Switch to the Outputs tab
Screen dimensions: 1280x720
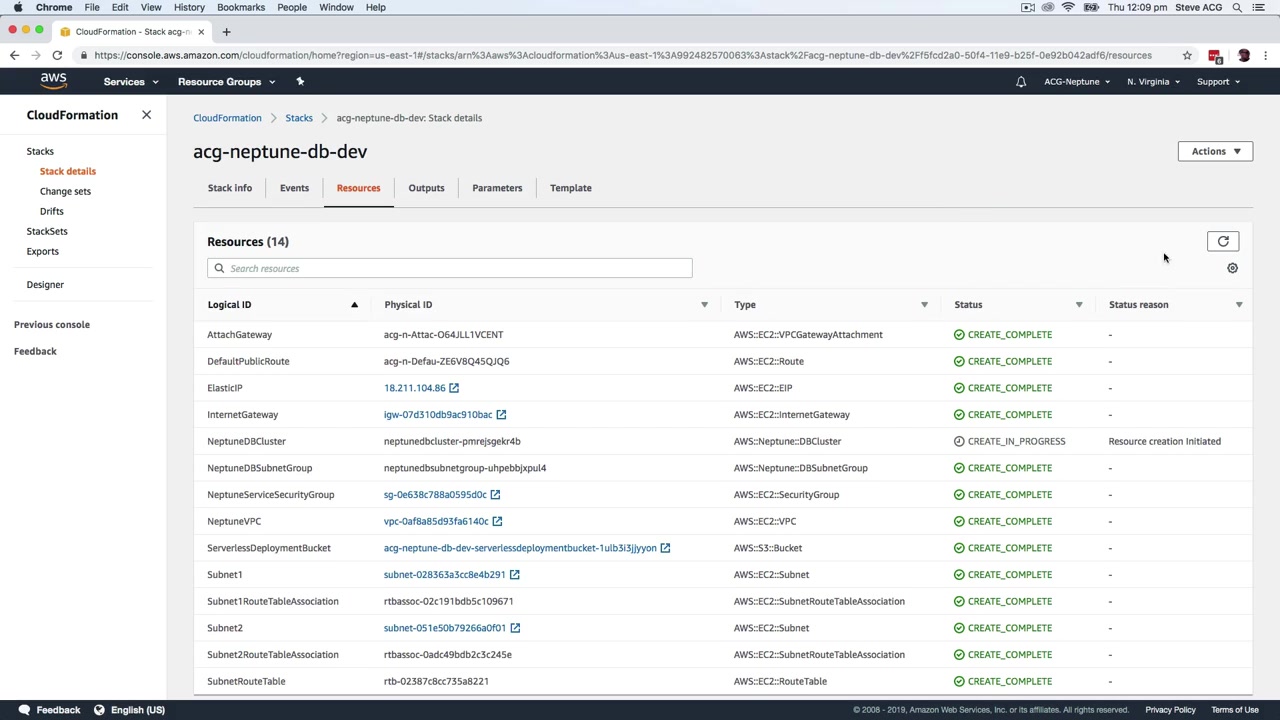pyautogui.click(x=426, y=188)
